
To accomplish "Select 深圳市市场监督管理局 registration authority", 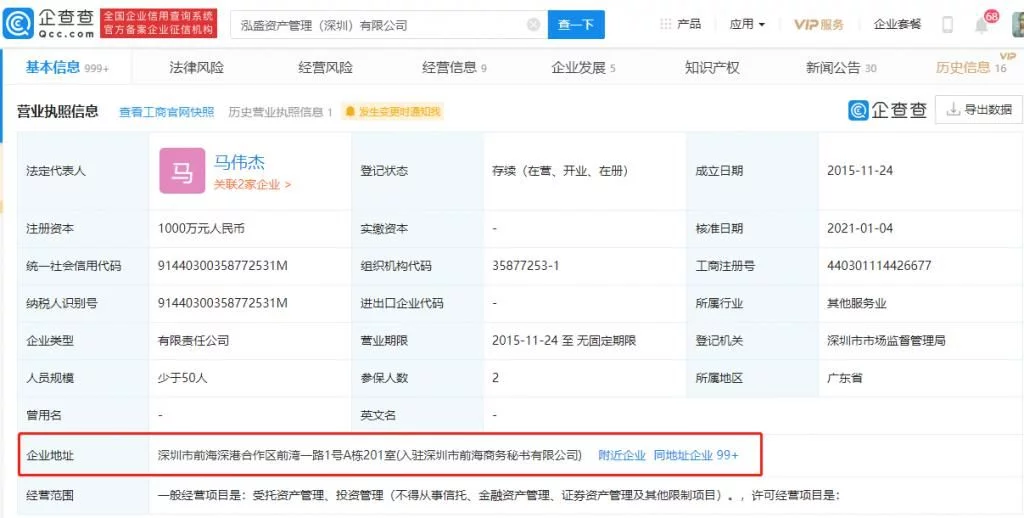I will [x=886, y=340].
